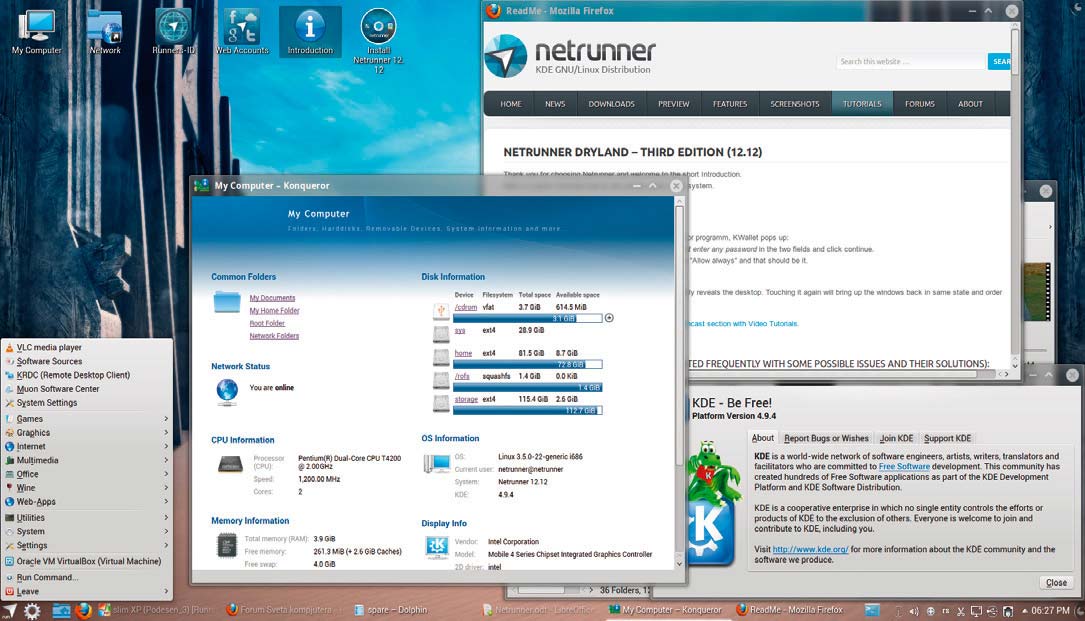Launch Oracle VM VirtualBox from the menu

coord(86,561)
